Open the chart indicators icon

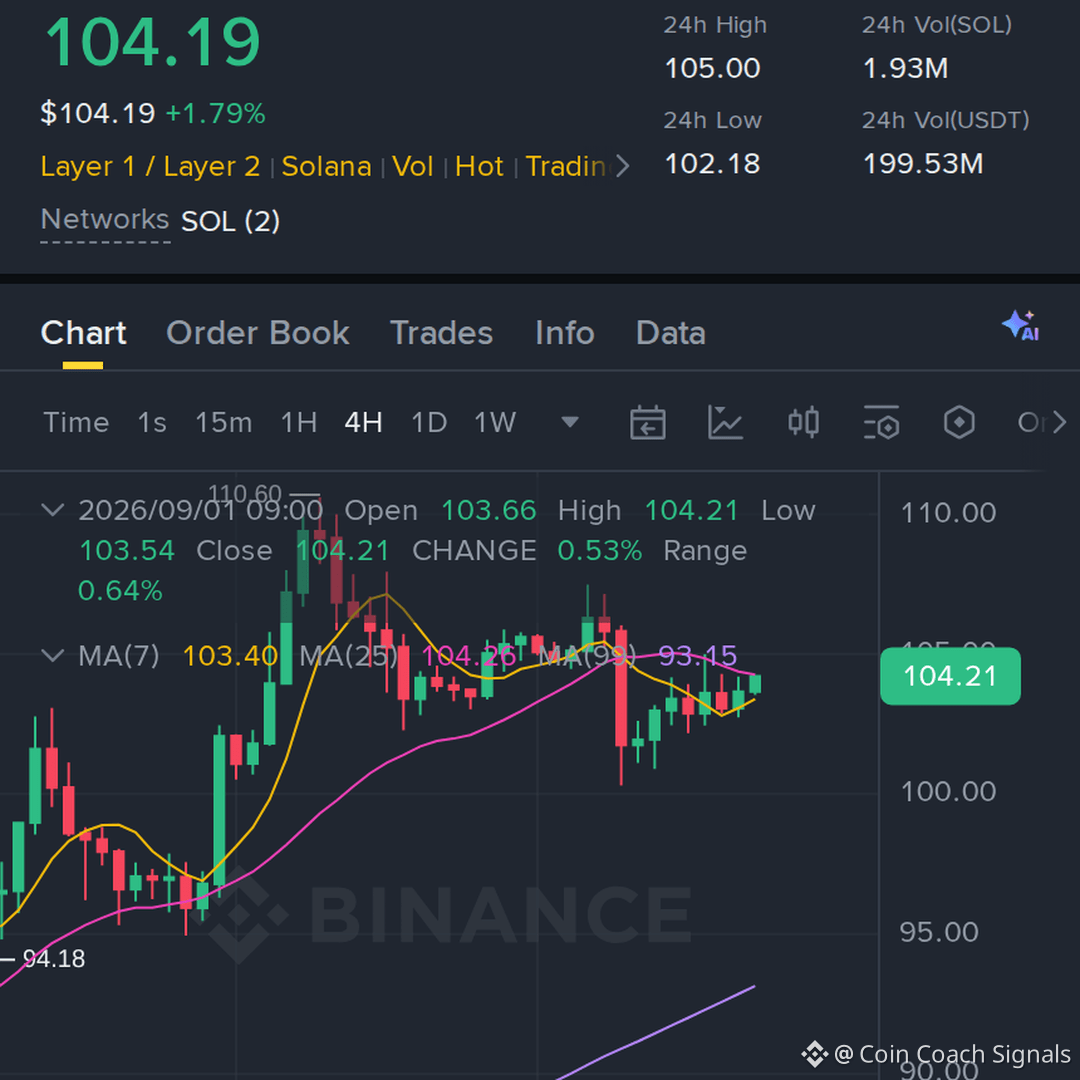[725, 422]
